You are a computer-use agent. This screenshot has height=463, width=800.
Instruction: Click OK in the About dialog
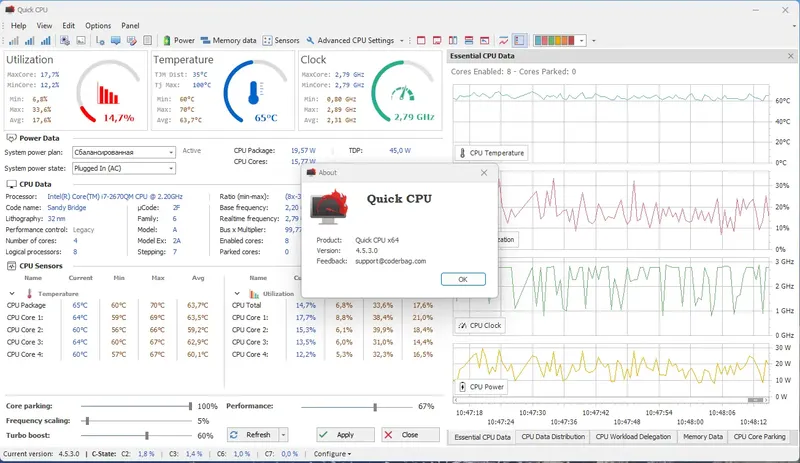coord(463,279)
